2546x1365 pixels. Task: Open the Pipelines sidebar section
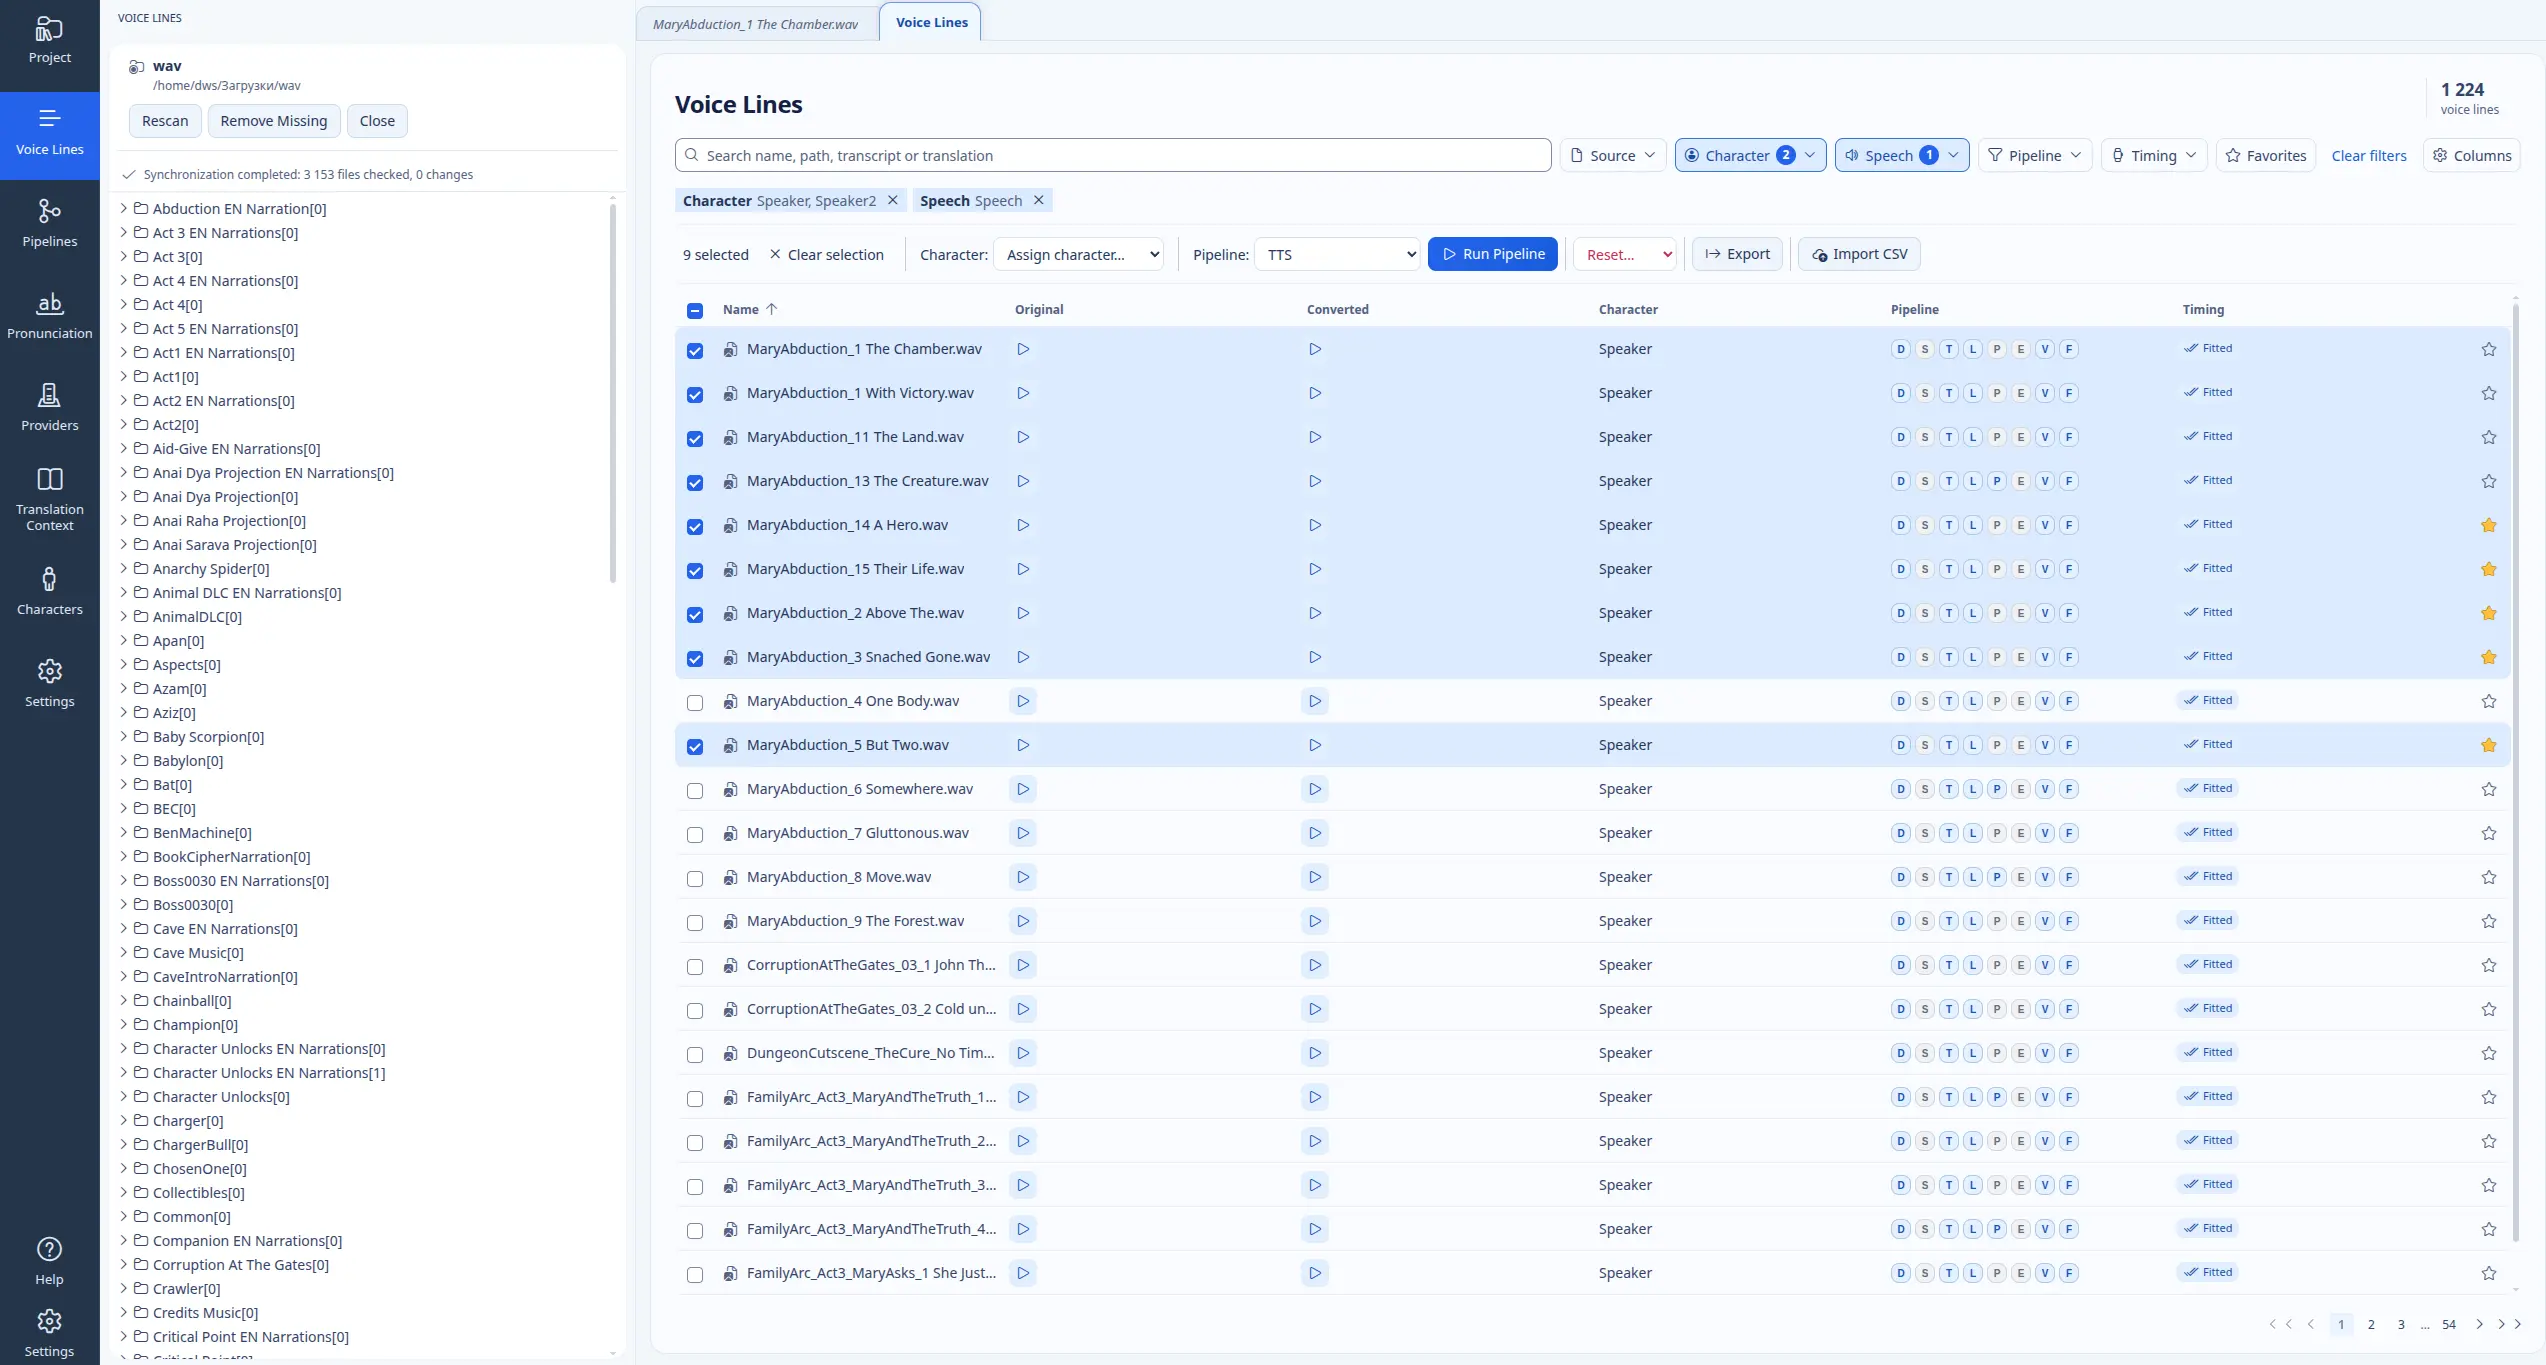pos(49,223)
